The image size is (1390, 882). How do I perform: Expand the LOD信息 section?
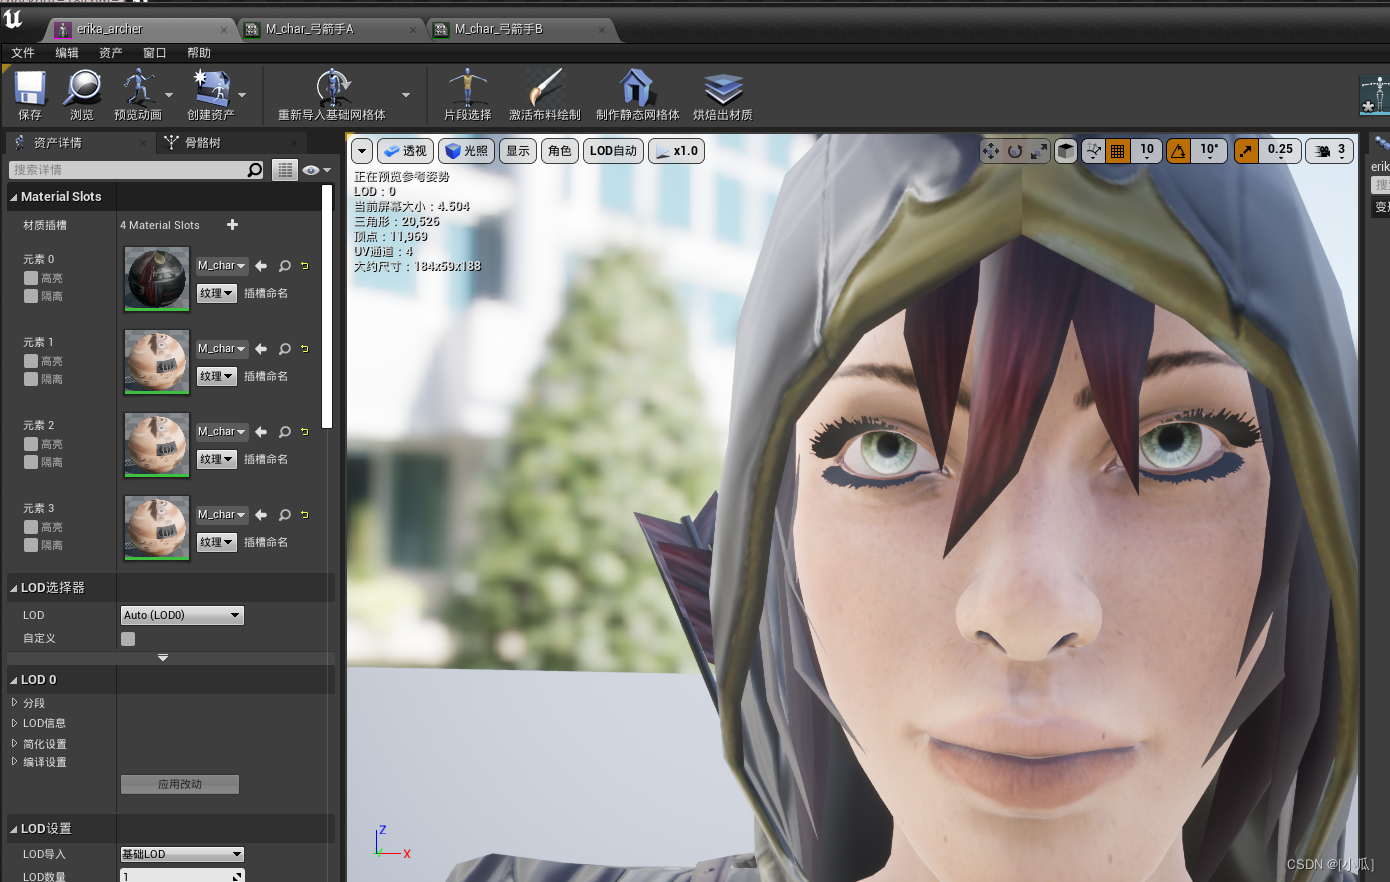click(15, 723)
